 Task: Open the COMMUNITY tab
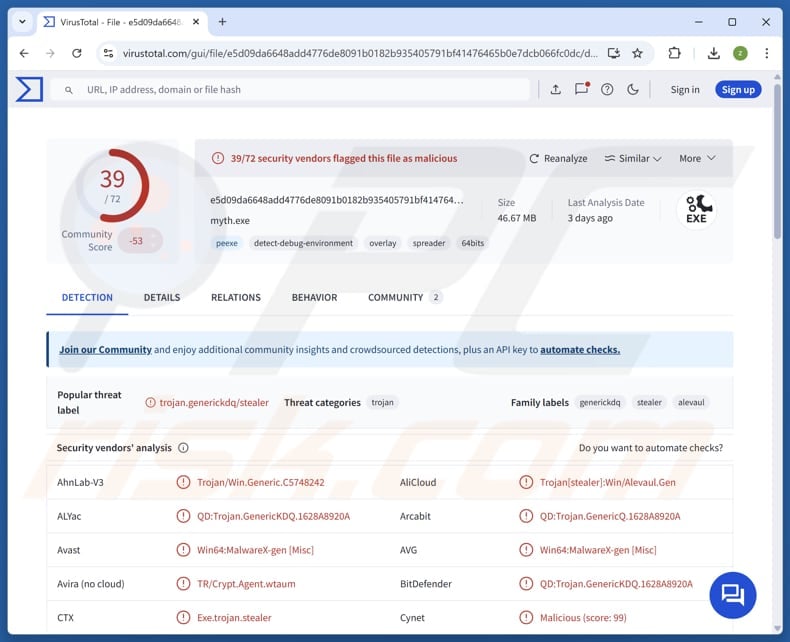(x=404, y=297)
